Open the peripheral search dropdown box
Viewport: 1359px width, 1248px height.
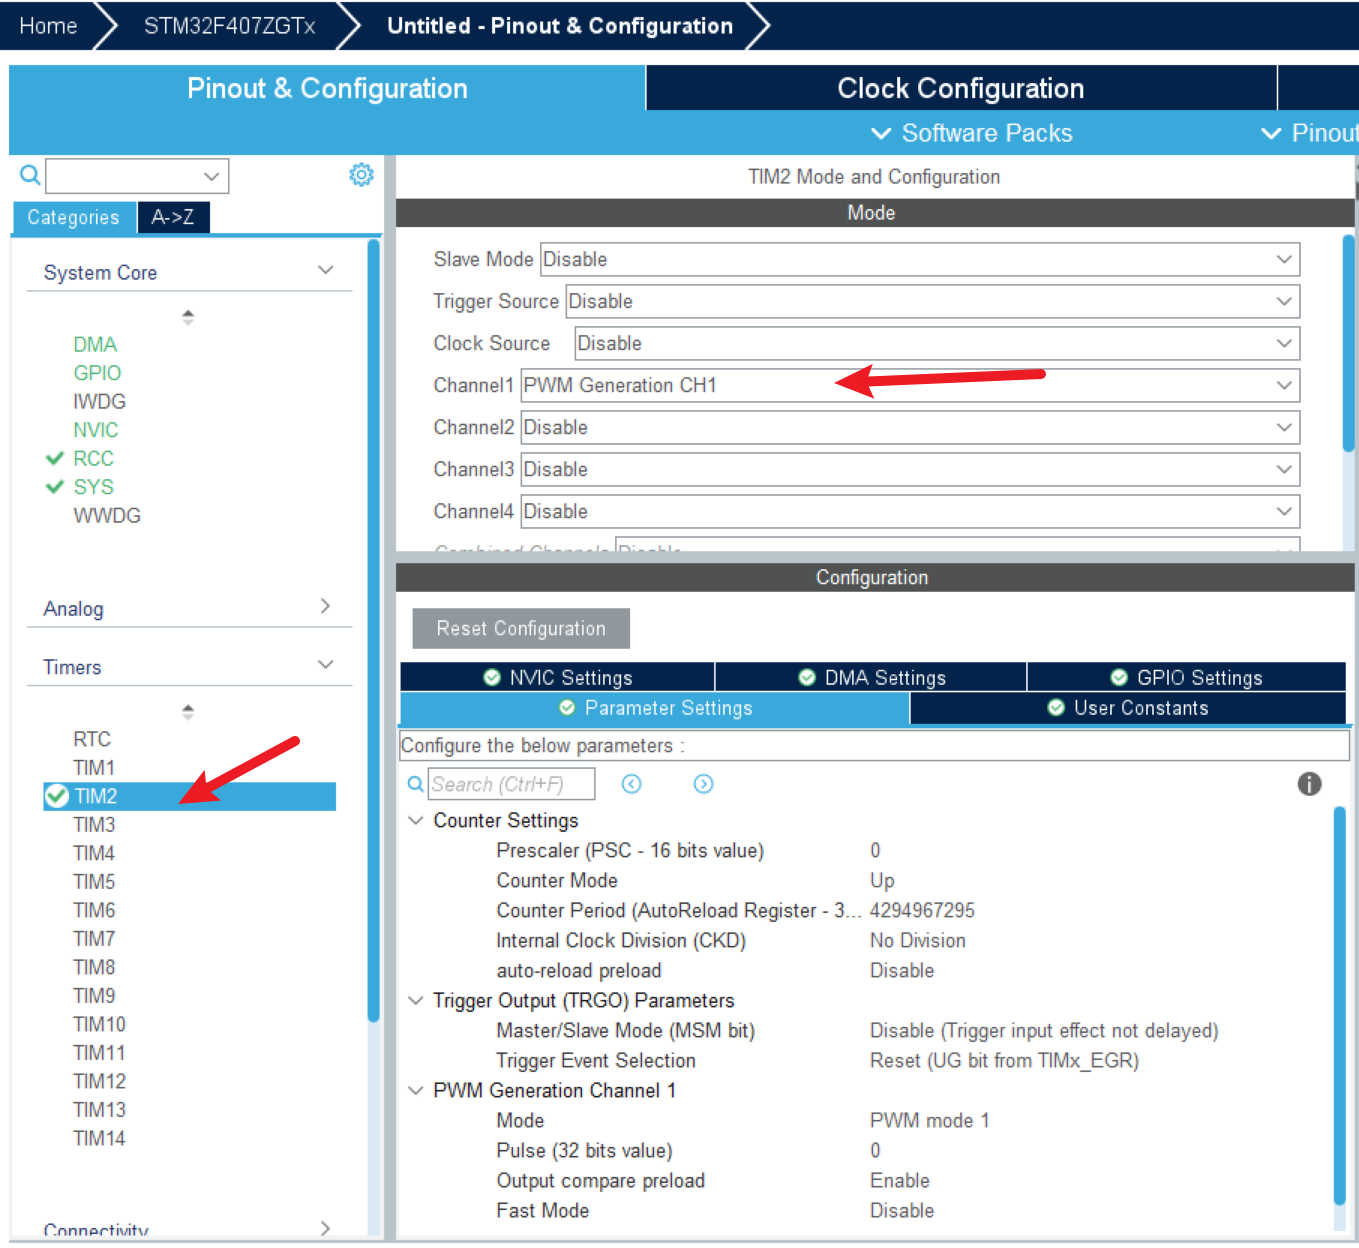137,176
